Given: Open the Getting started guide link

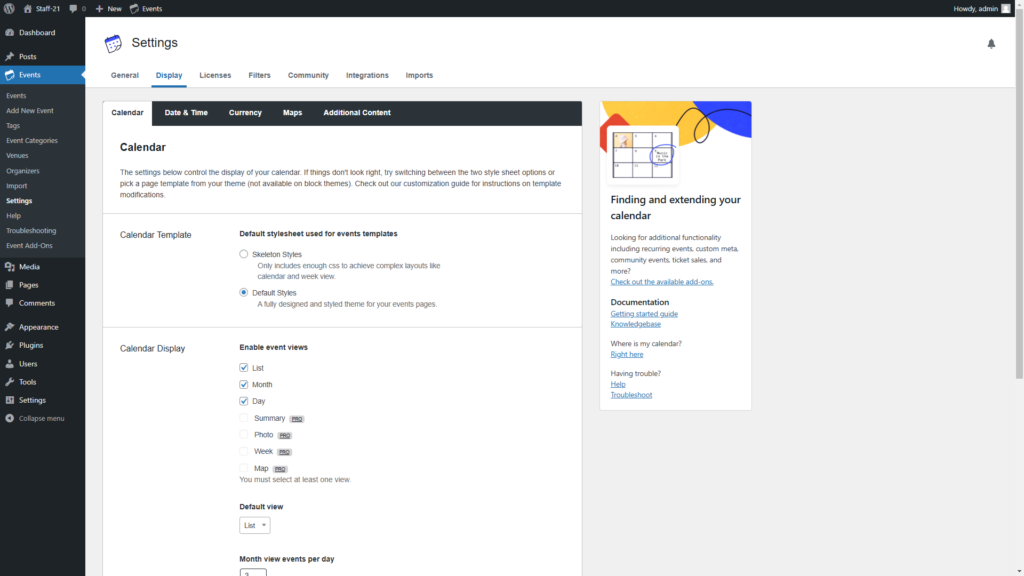Looking at the screenshot, I should coord(644,314).
